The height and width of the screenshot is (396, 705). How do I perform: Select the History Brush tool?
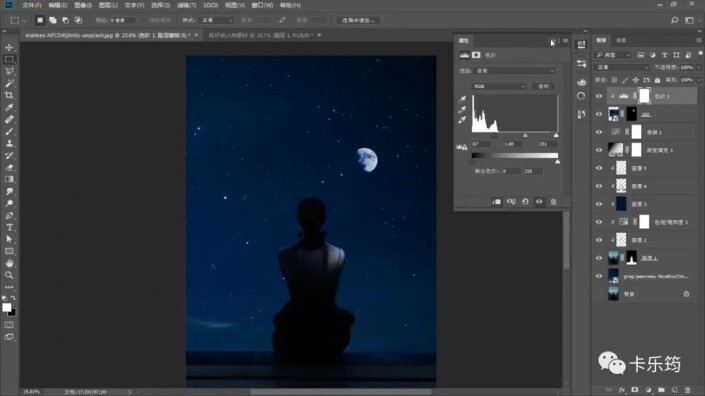pos(9,156)
